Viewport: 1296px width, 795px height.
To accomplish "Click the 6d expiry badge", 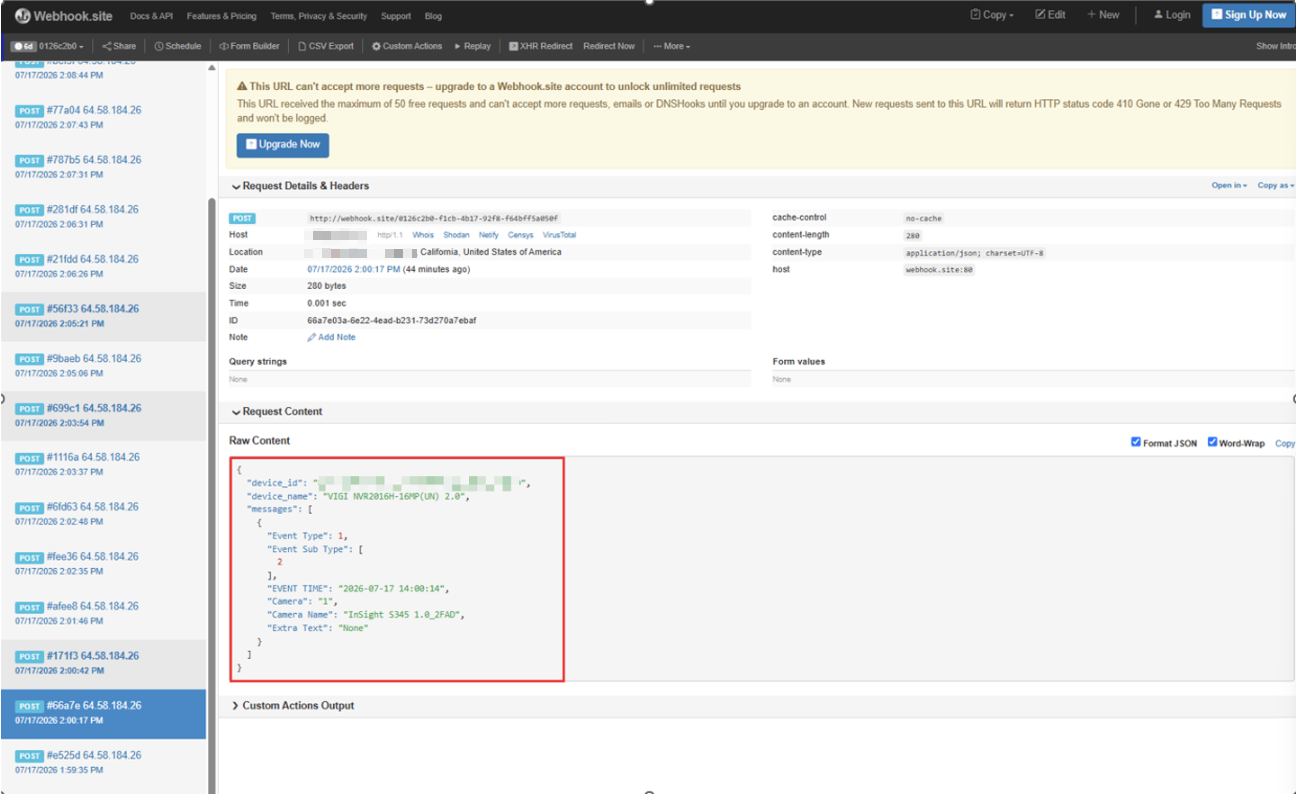I will coord(23,46).
